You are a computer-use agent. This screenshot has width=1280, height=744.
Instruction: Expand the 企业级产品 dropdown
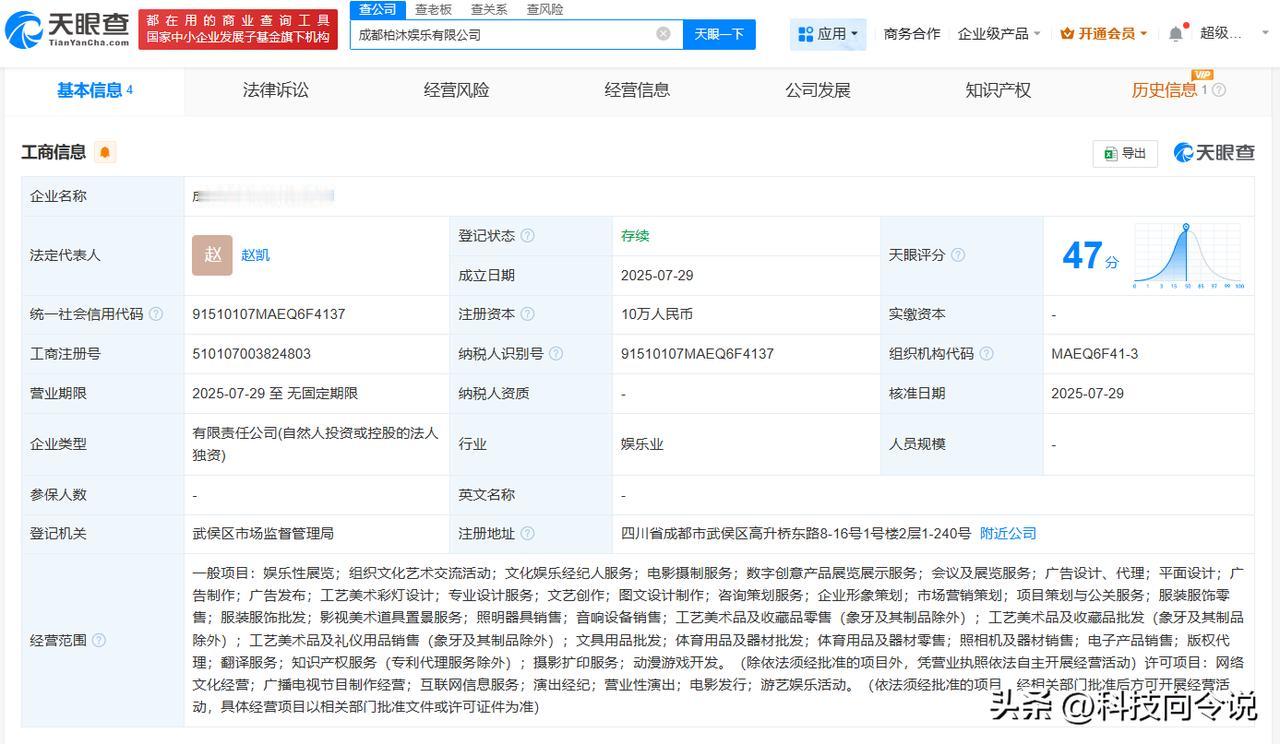(999, 34)
